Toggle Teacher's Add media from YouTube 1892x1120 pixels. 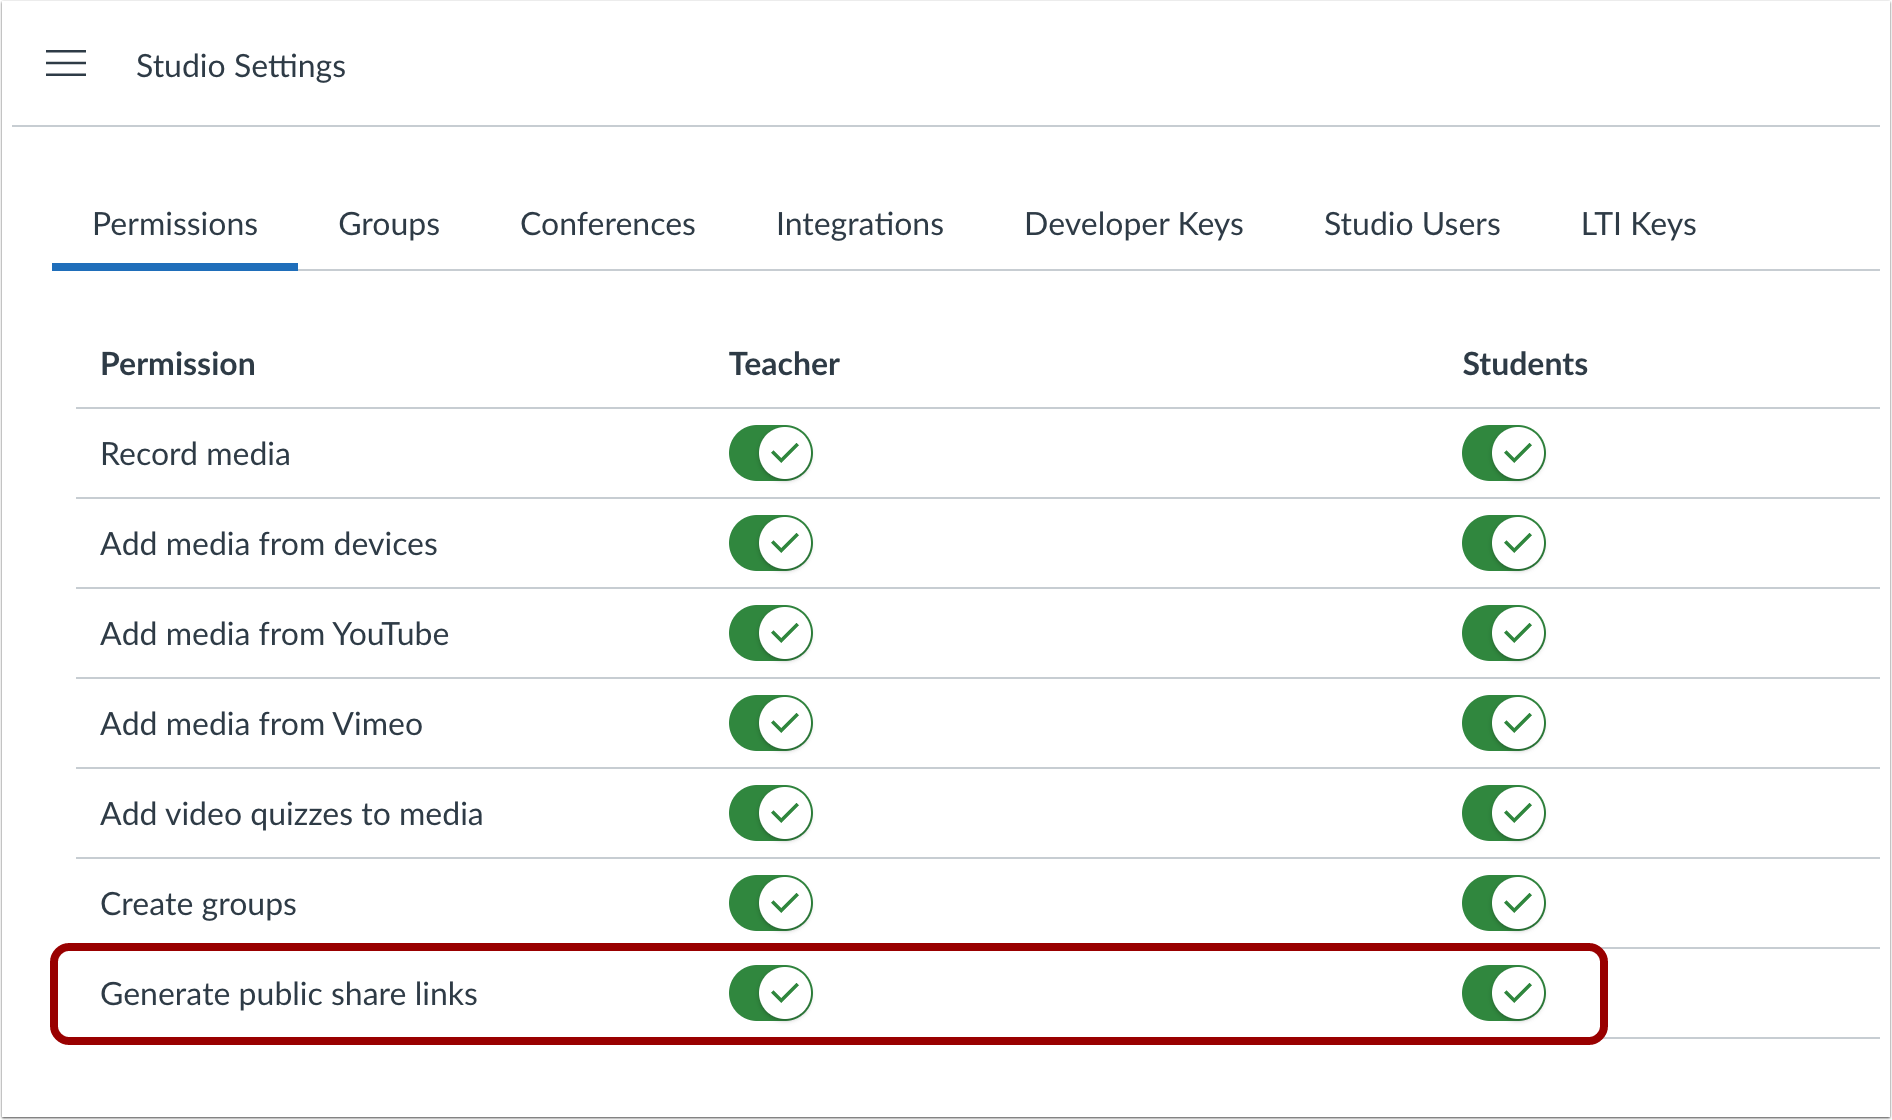click(x=770, y=633)
